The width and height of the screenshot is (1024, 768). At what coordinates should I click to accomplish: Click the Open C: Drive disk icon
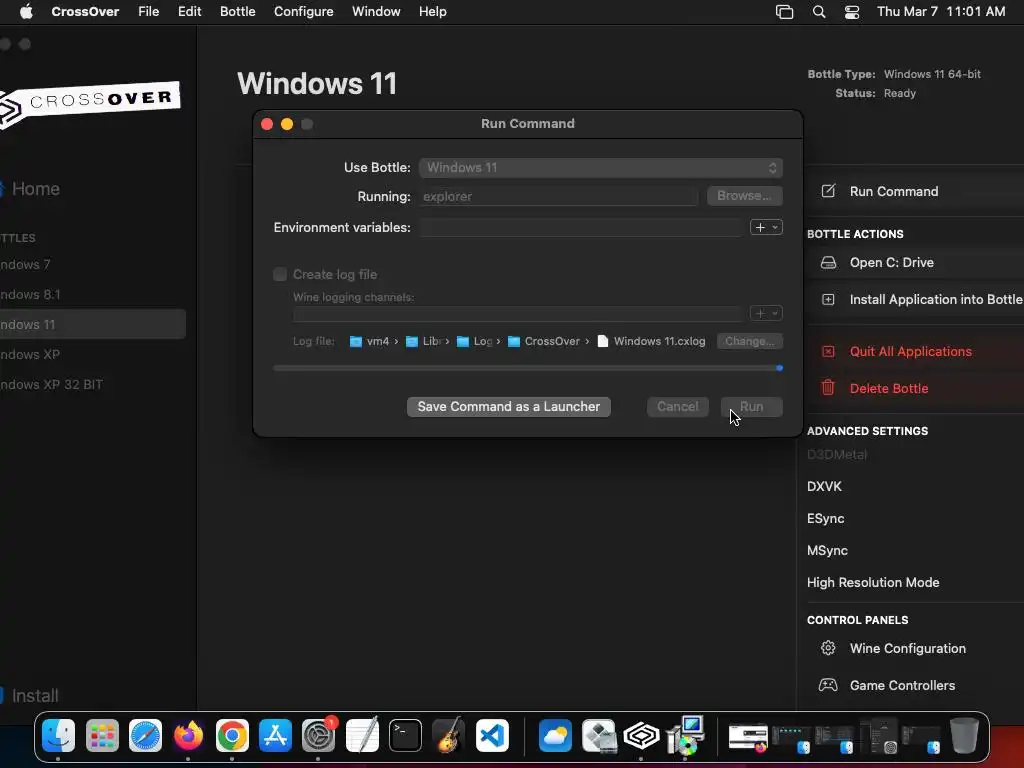point(828,263)
